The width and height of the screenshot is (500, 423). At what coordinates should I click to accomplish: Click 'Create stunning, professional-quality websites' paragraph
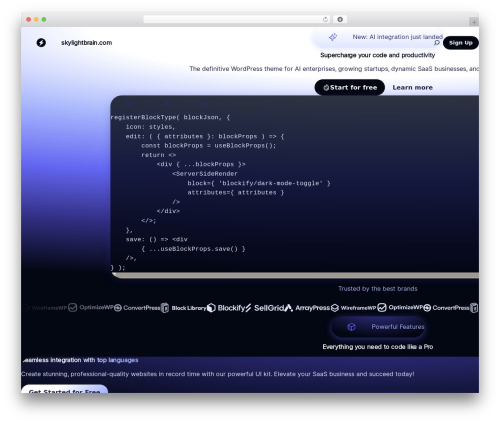218,374
